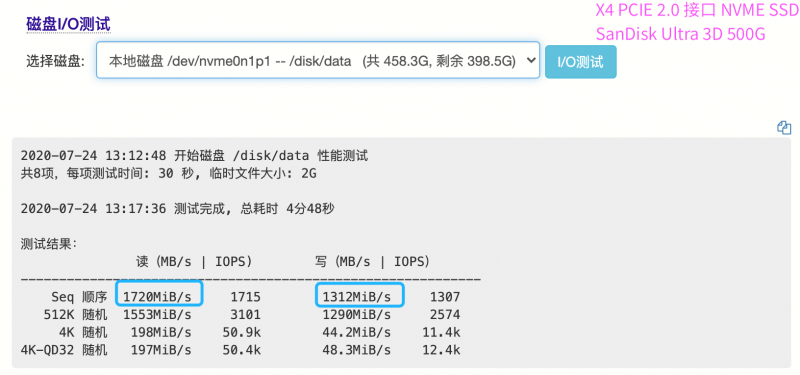The height and width of the screenshot is (375, 800).
Task: Click the start log line at 13:12:48
Action: [194, 156]
